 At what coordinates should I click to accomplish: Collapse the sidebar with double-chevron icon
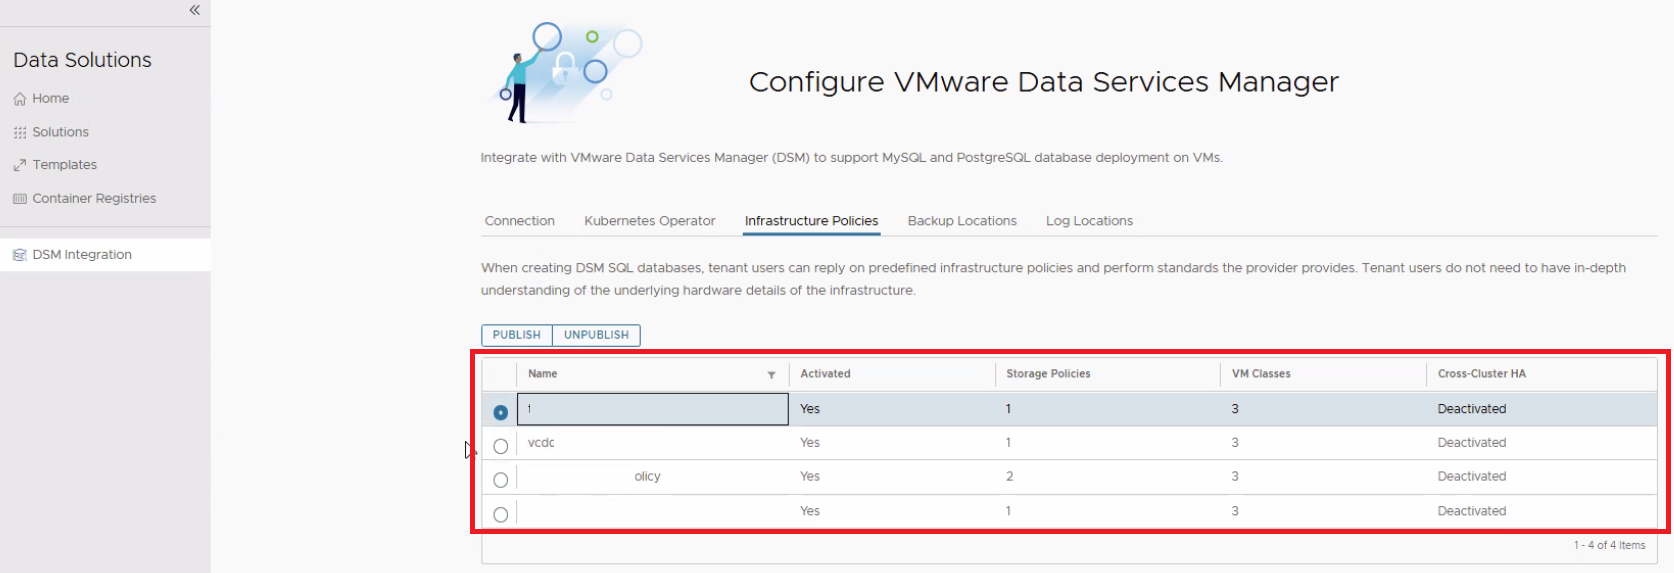194,10
